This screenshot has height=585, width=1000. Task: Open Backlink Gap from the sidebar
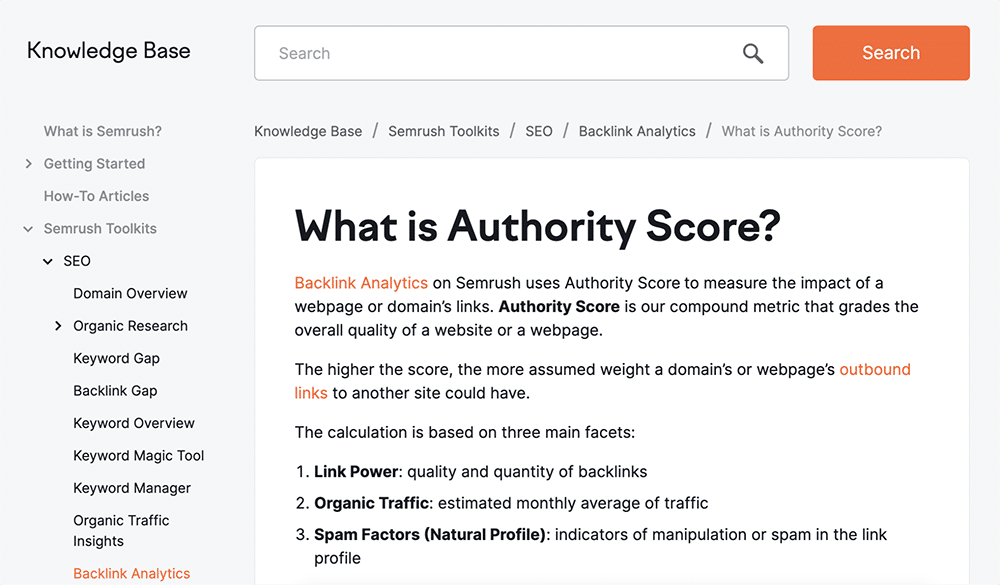click(113, 390)
